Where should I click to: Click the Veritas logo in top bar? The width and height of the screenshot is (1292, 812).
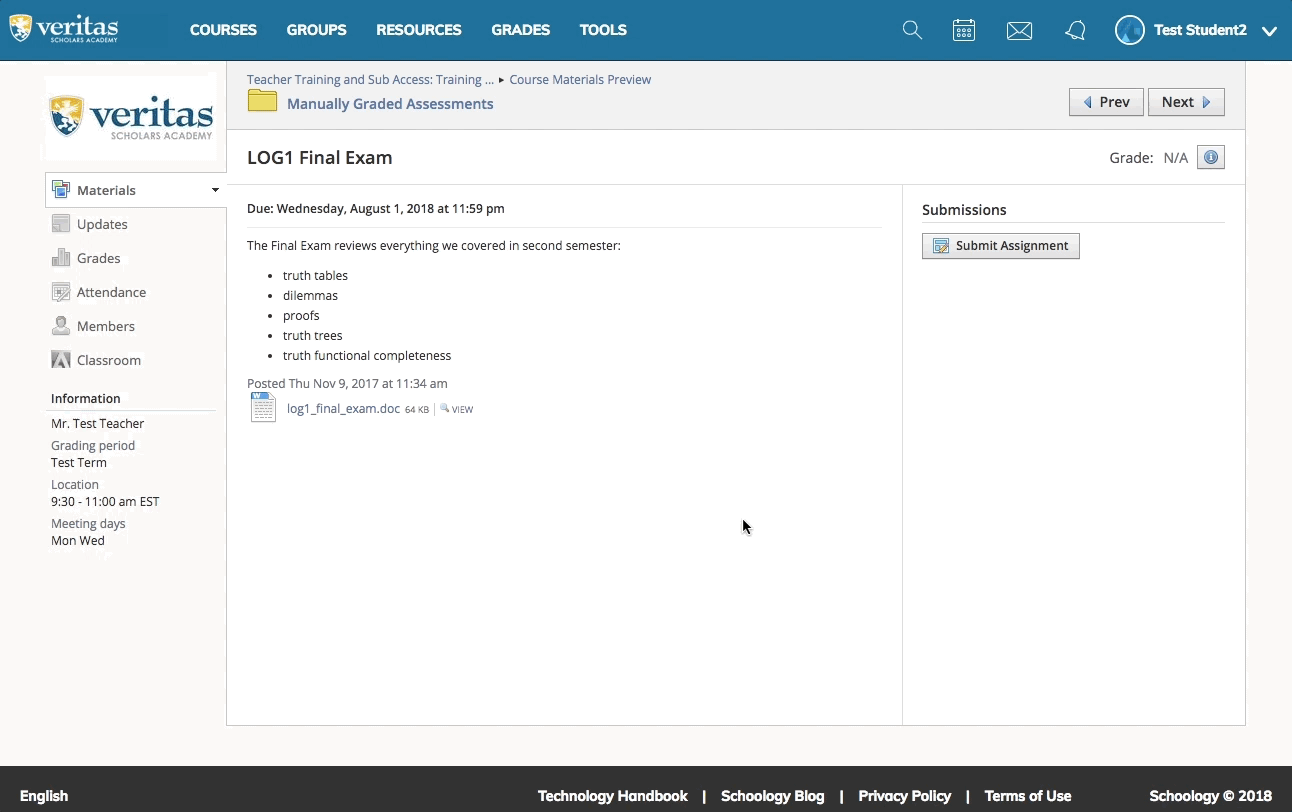(64, 28)
